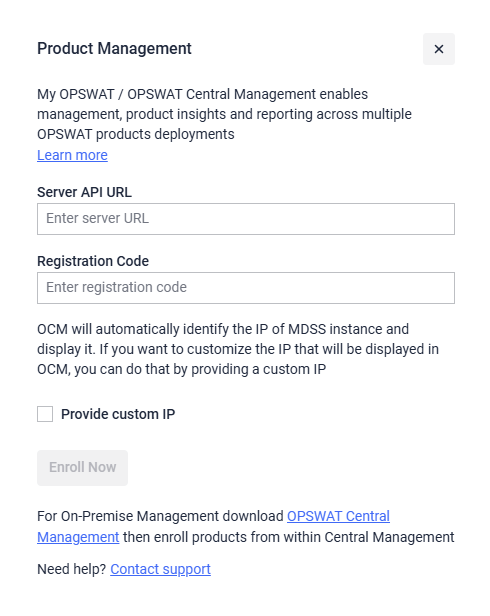Click the My OPSWAT description paragraph
Viewport: 490px width, 616px height.
[224, 114]
